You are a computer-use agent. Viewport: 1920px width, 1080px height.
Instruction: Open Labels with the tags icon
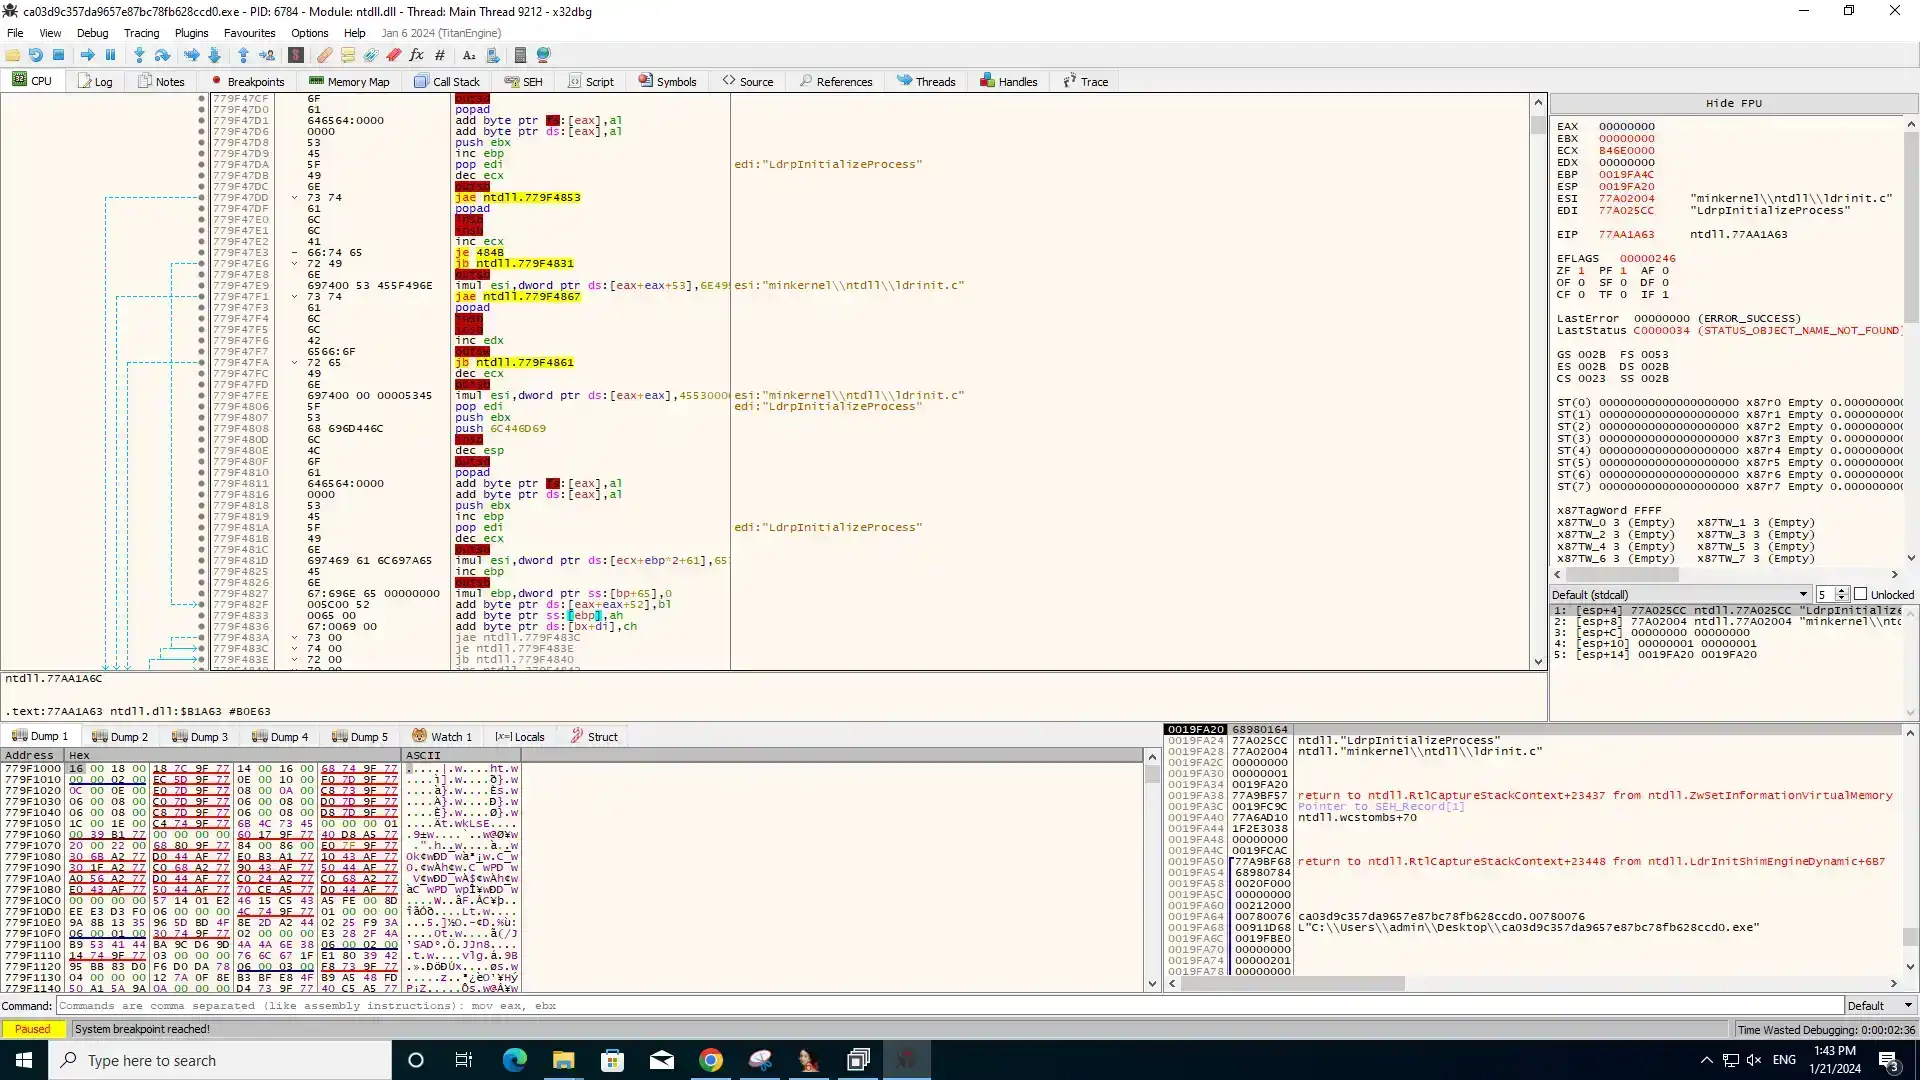(371, 55)
